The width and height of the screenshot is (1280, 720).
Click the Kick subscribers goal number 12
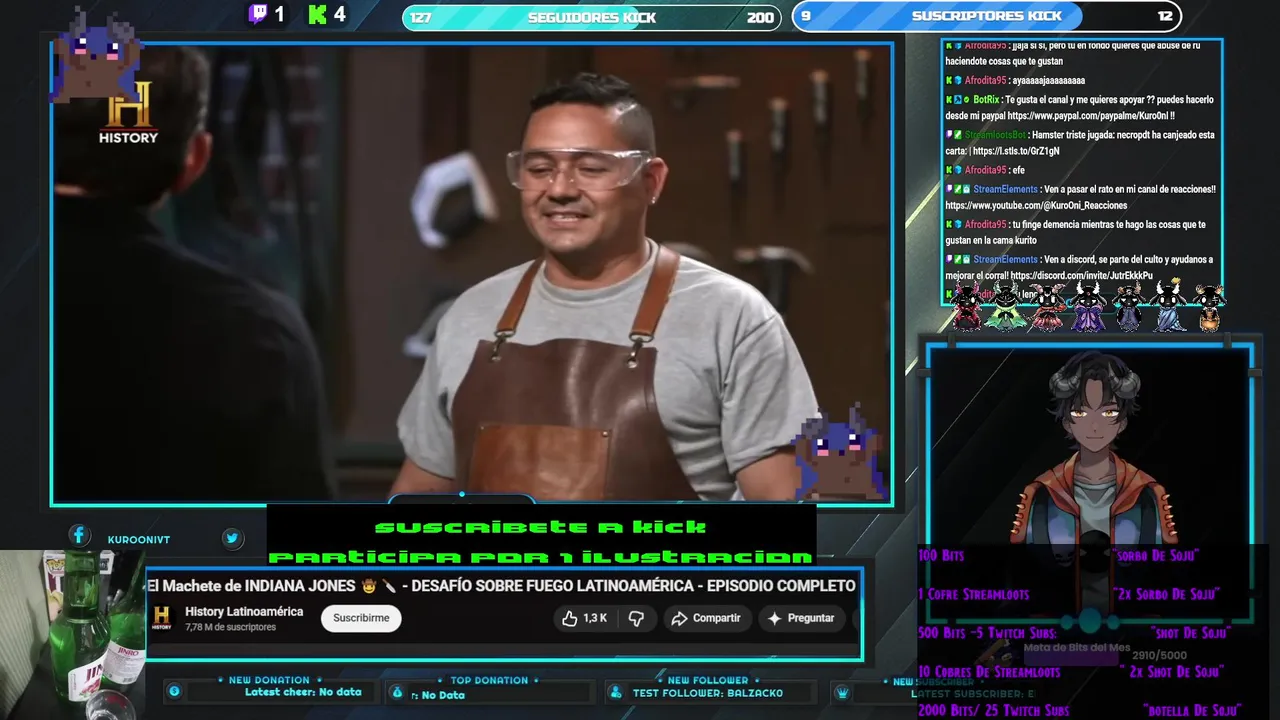1165,16
